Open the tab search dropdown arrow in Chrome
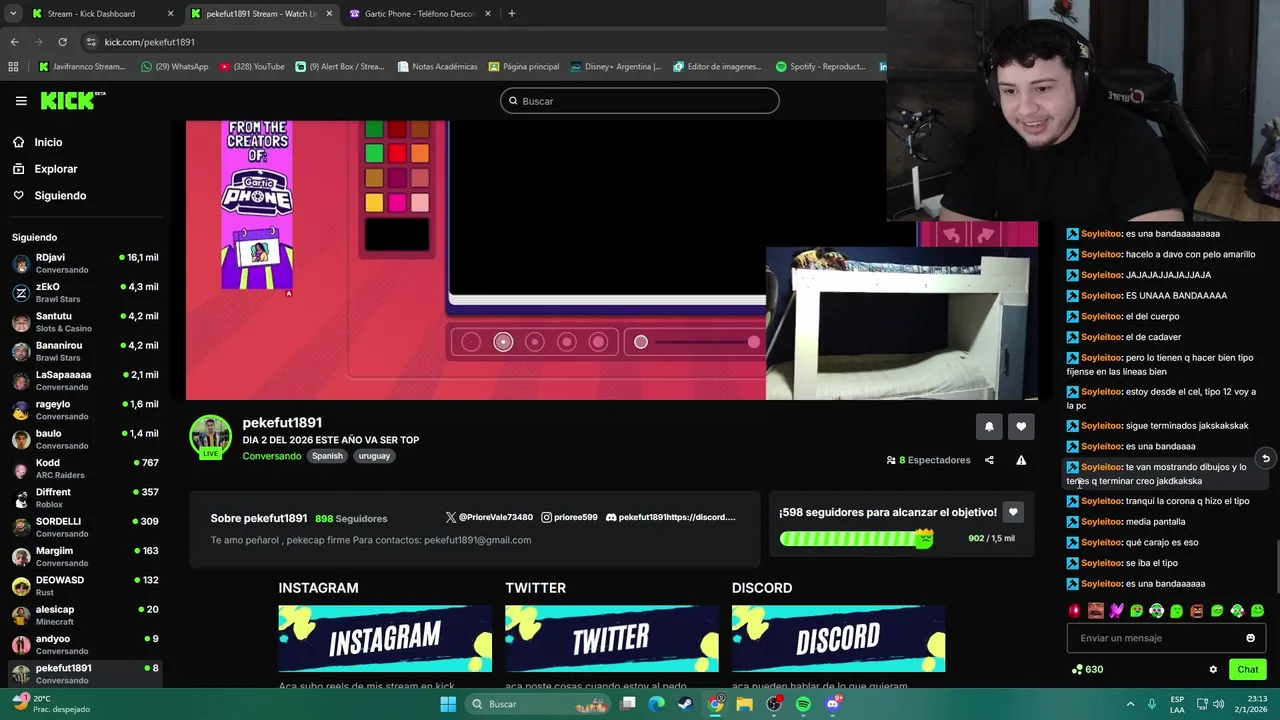 (x=12, y=14)
